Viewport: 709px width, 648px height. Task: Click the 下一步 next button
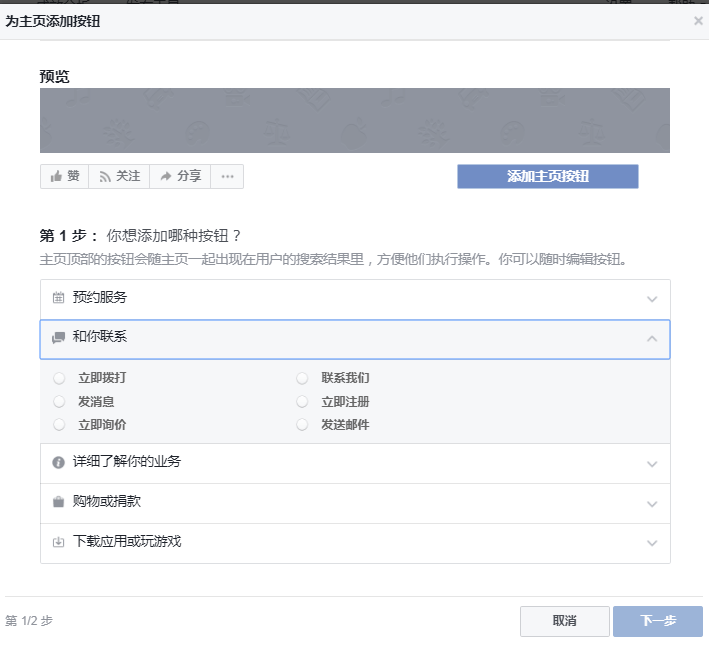658,621
